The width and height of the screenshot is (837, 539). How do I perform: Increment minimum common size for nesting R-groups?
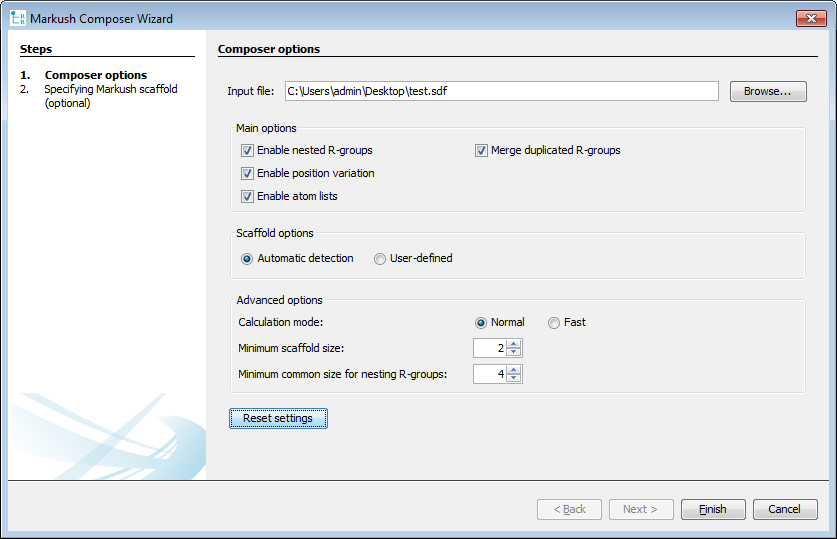click(514, 370)
